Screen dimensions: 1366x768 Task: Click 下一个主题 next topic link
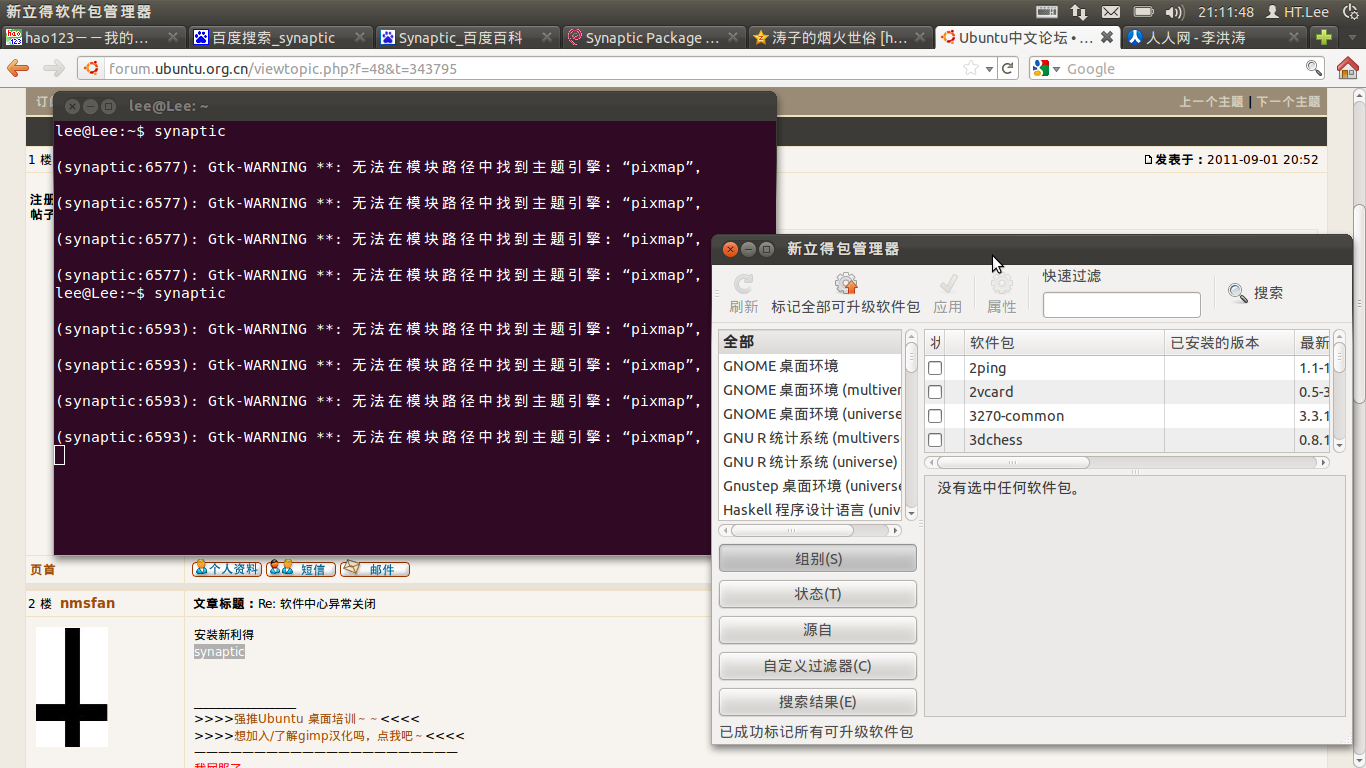1288,102
